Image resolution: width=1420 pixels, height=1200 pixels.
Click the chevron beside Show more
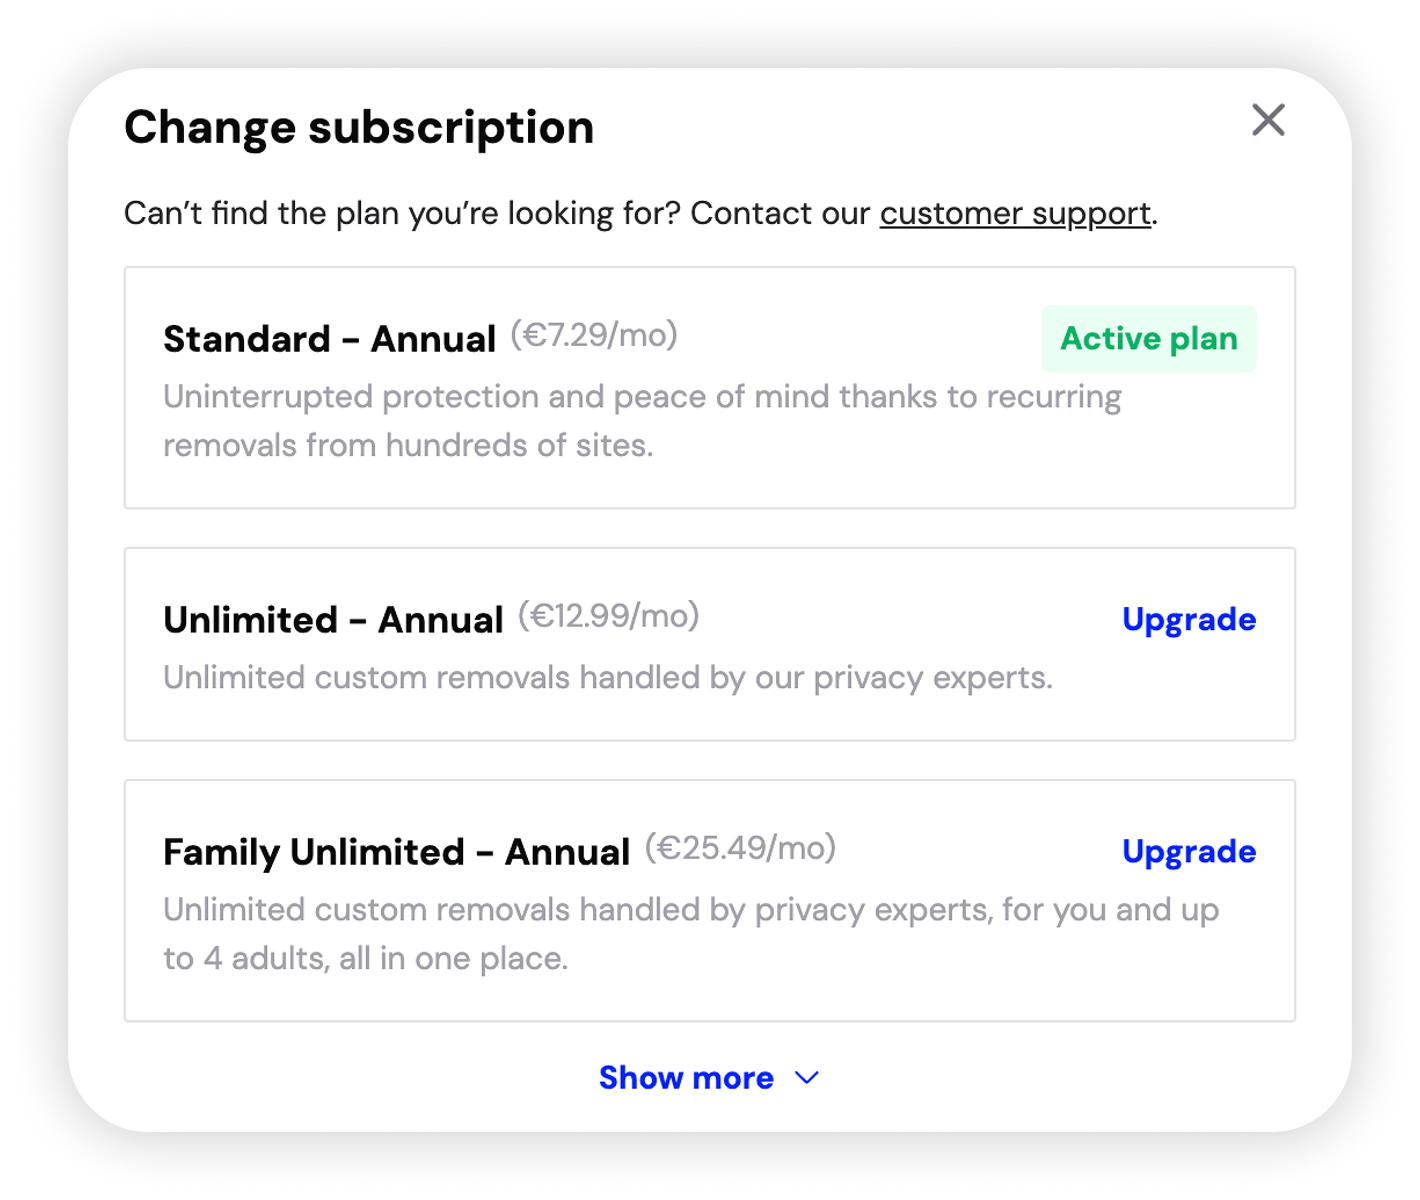(x=807, y=1078)
